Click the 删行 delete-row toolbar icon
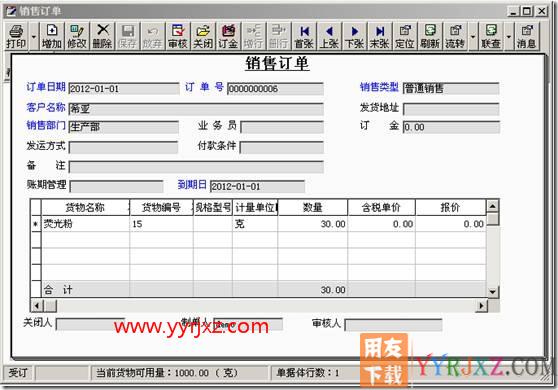 pos(279,36)
